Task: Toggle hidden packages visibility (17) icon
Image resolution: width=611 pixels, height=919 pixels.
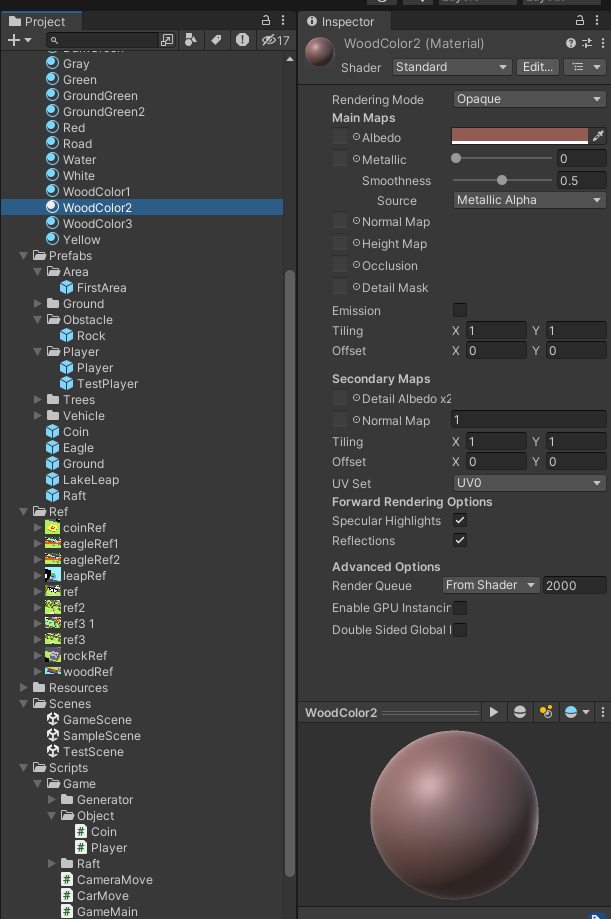Action: click(x=276, y=40)
